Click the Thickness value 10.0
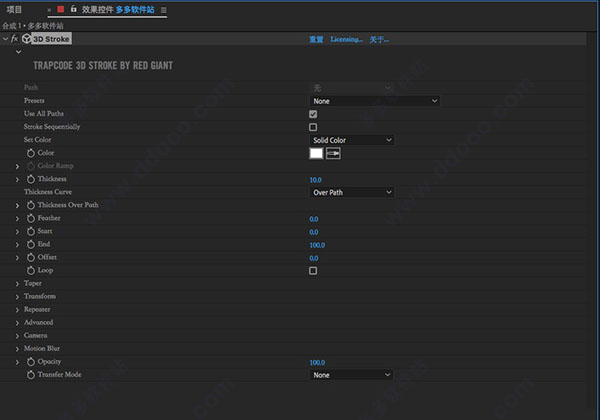This screenshot has width=600, height=420. [315, 180]
